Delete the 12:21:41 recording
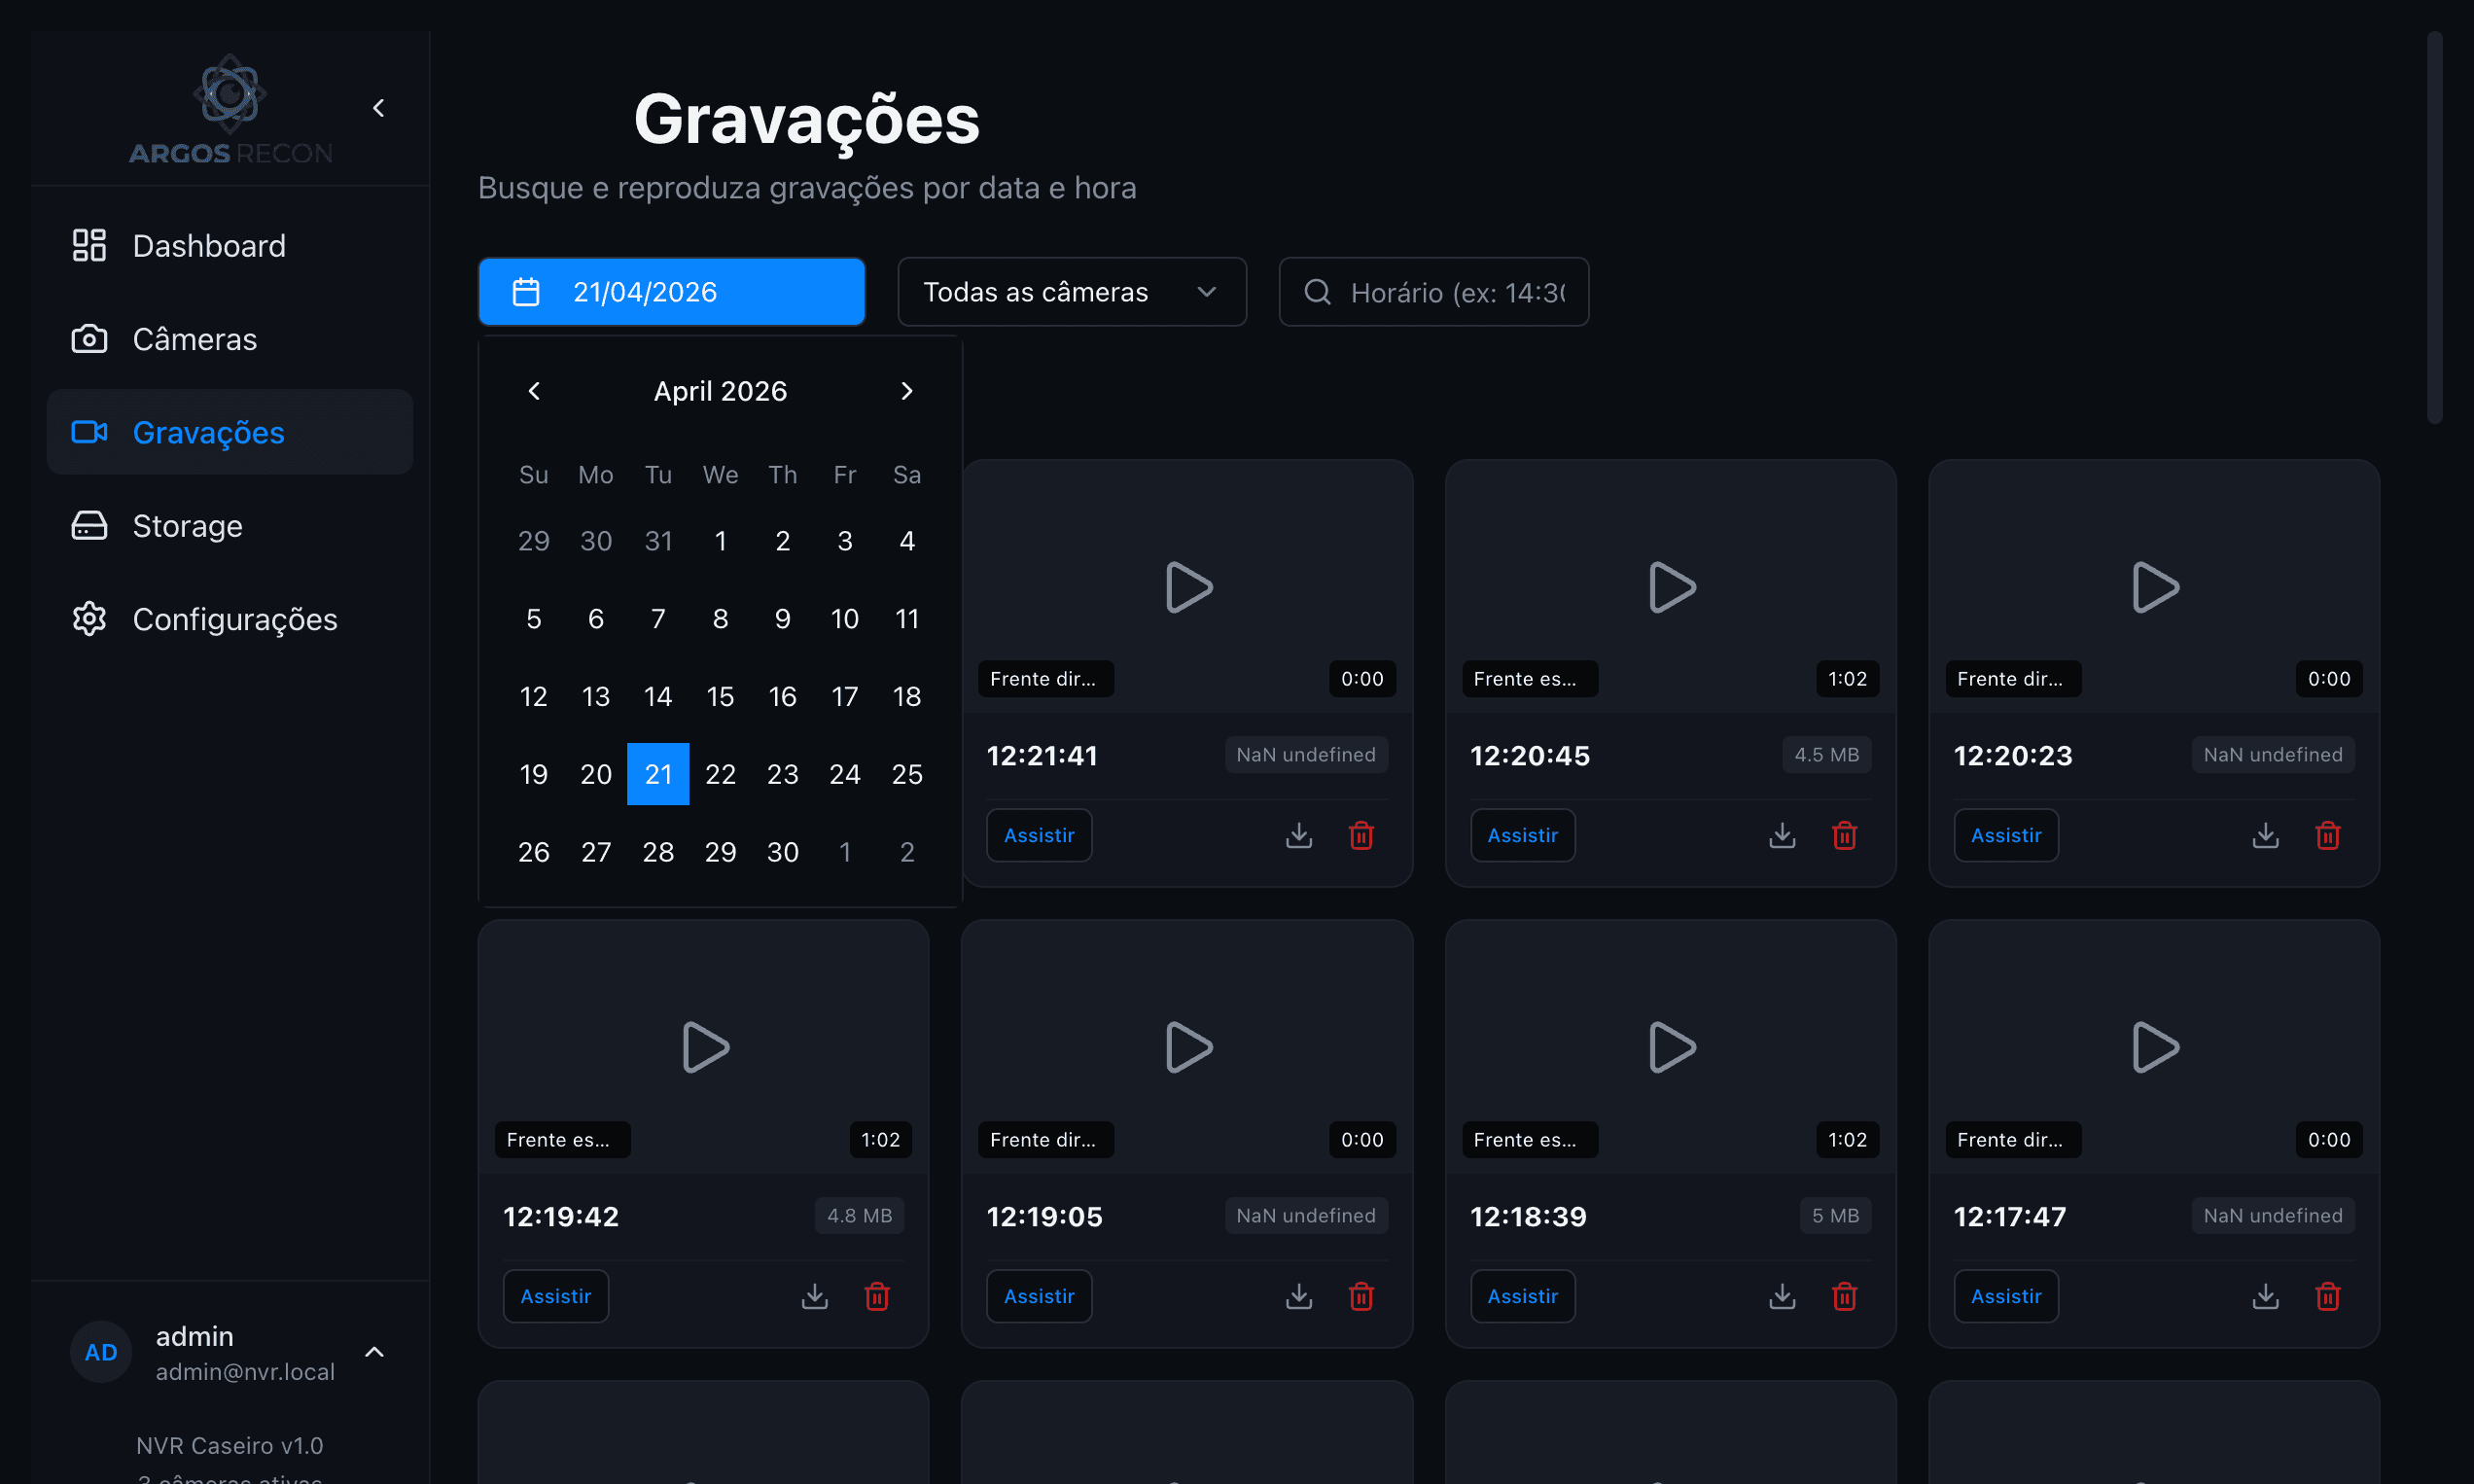This screenshot has height=1484, width=2474. click(1361, 835)
